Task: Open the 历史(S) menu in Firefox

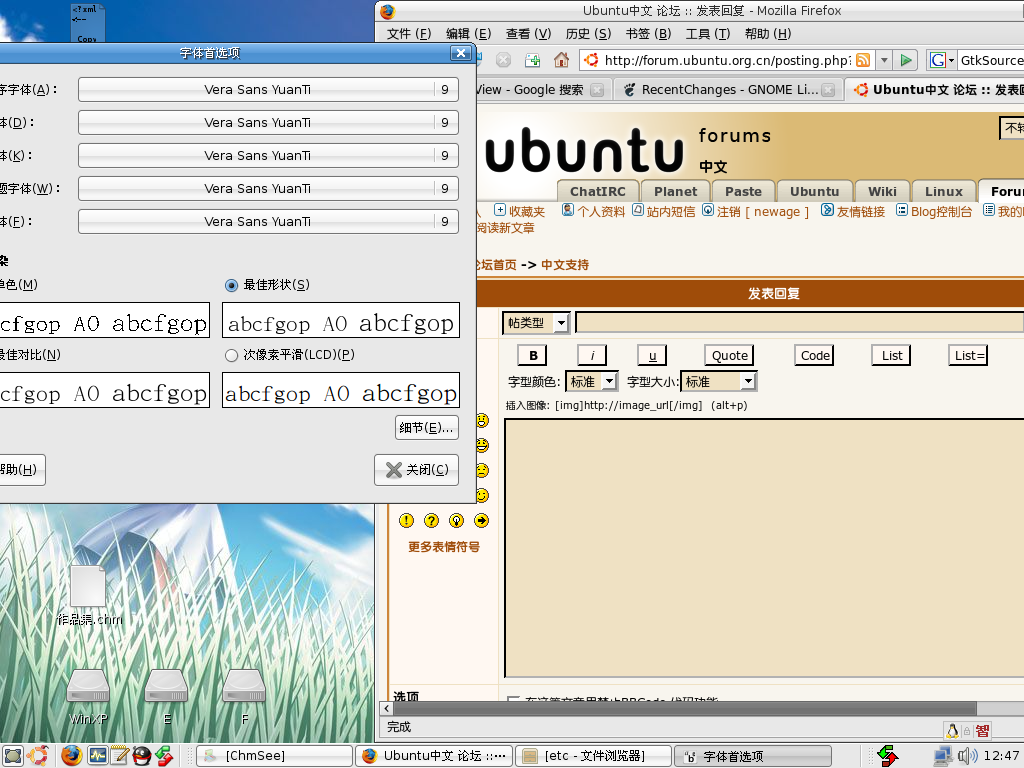Action: [x=588, y=33]
